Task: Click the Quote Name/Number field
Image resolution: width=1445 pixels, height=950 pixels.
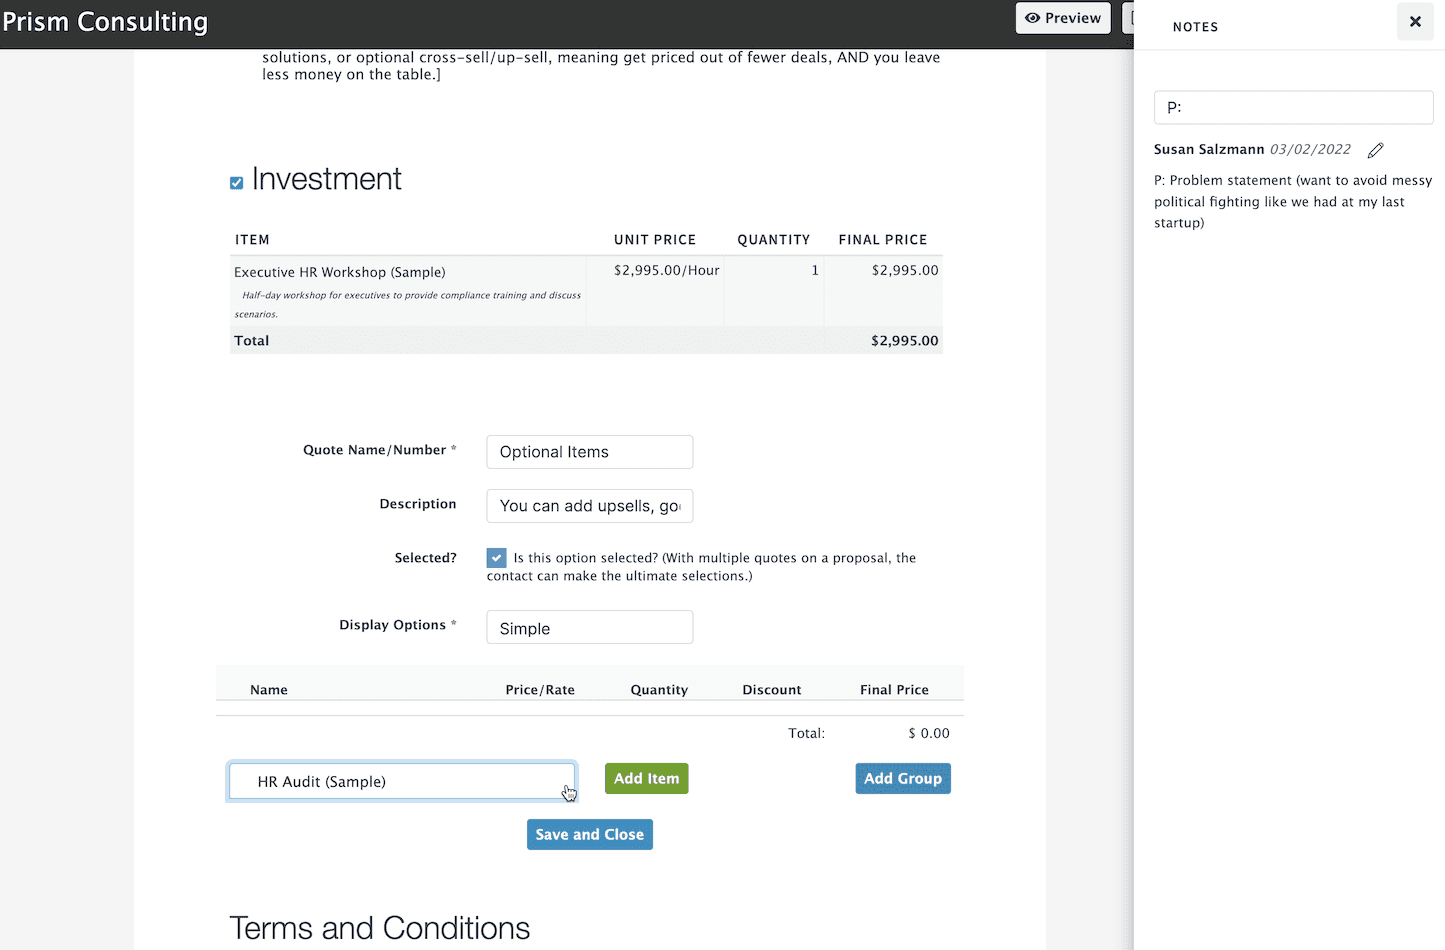Action: point(590,452)
